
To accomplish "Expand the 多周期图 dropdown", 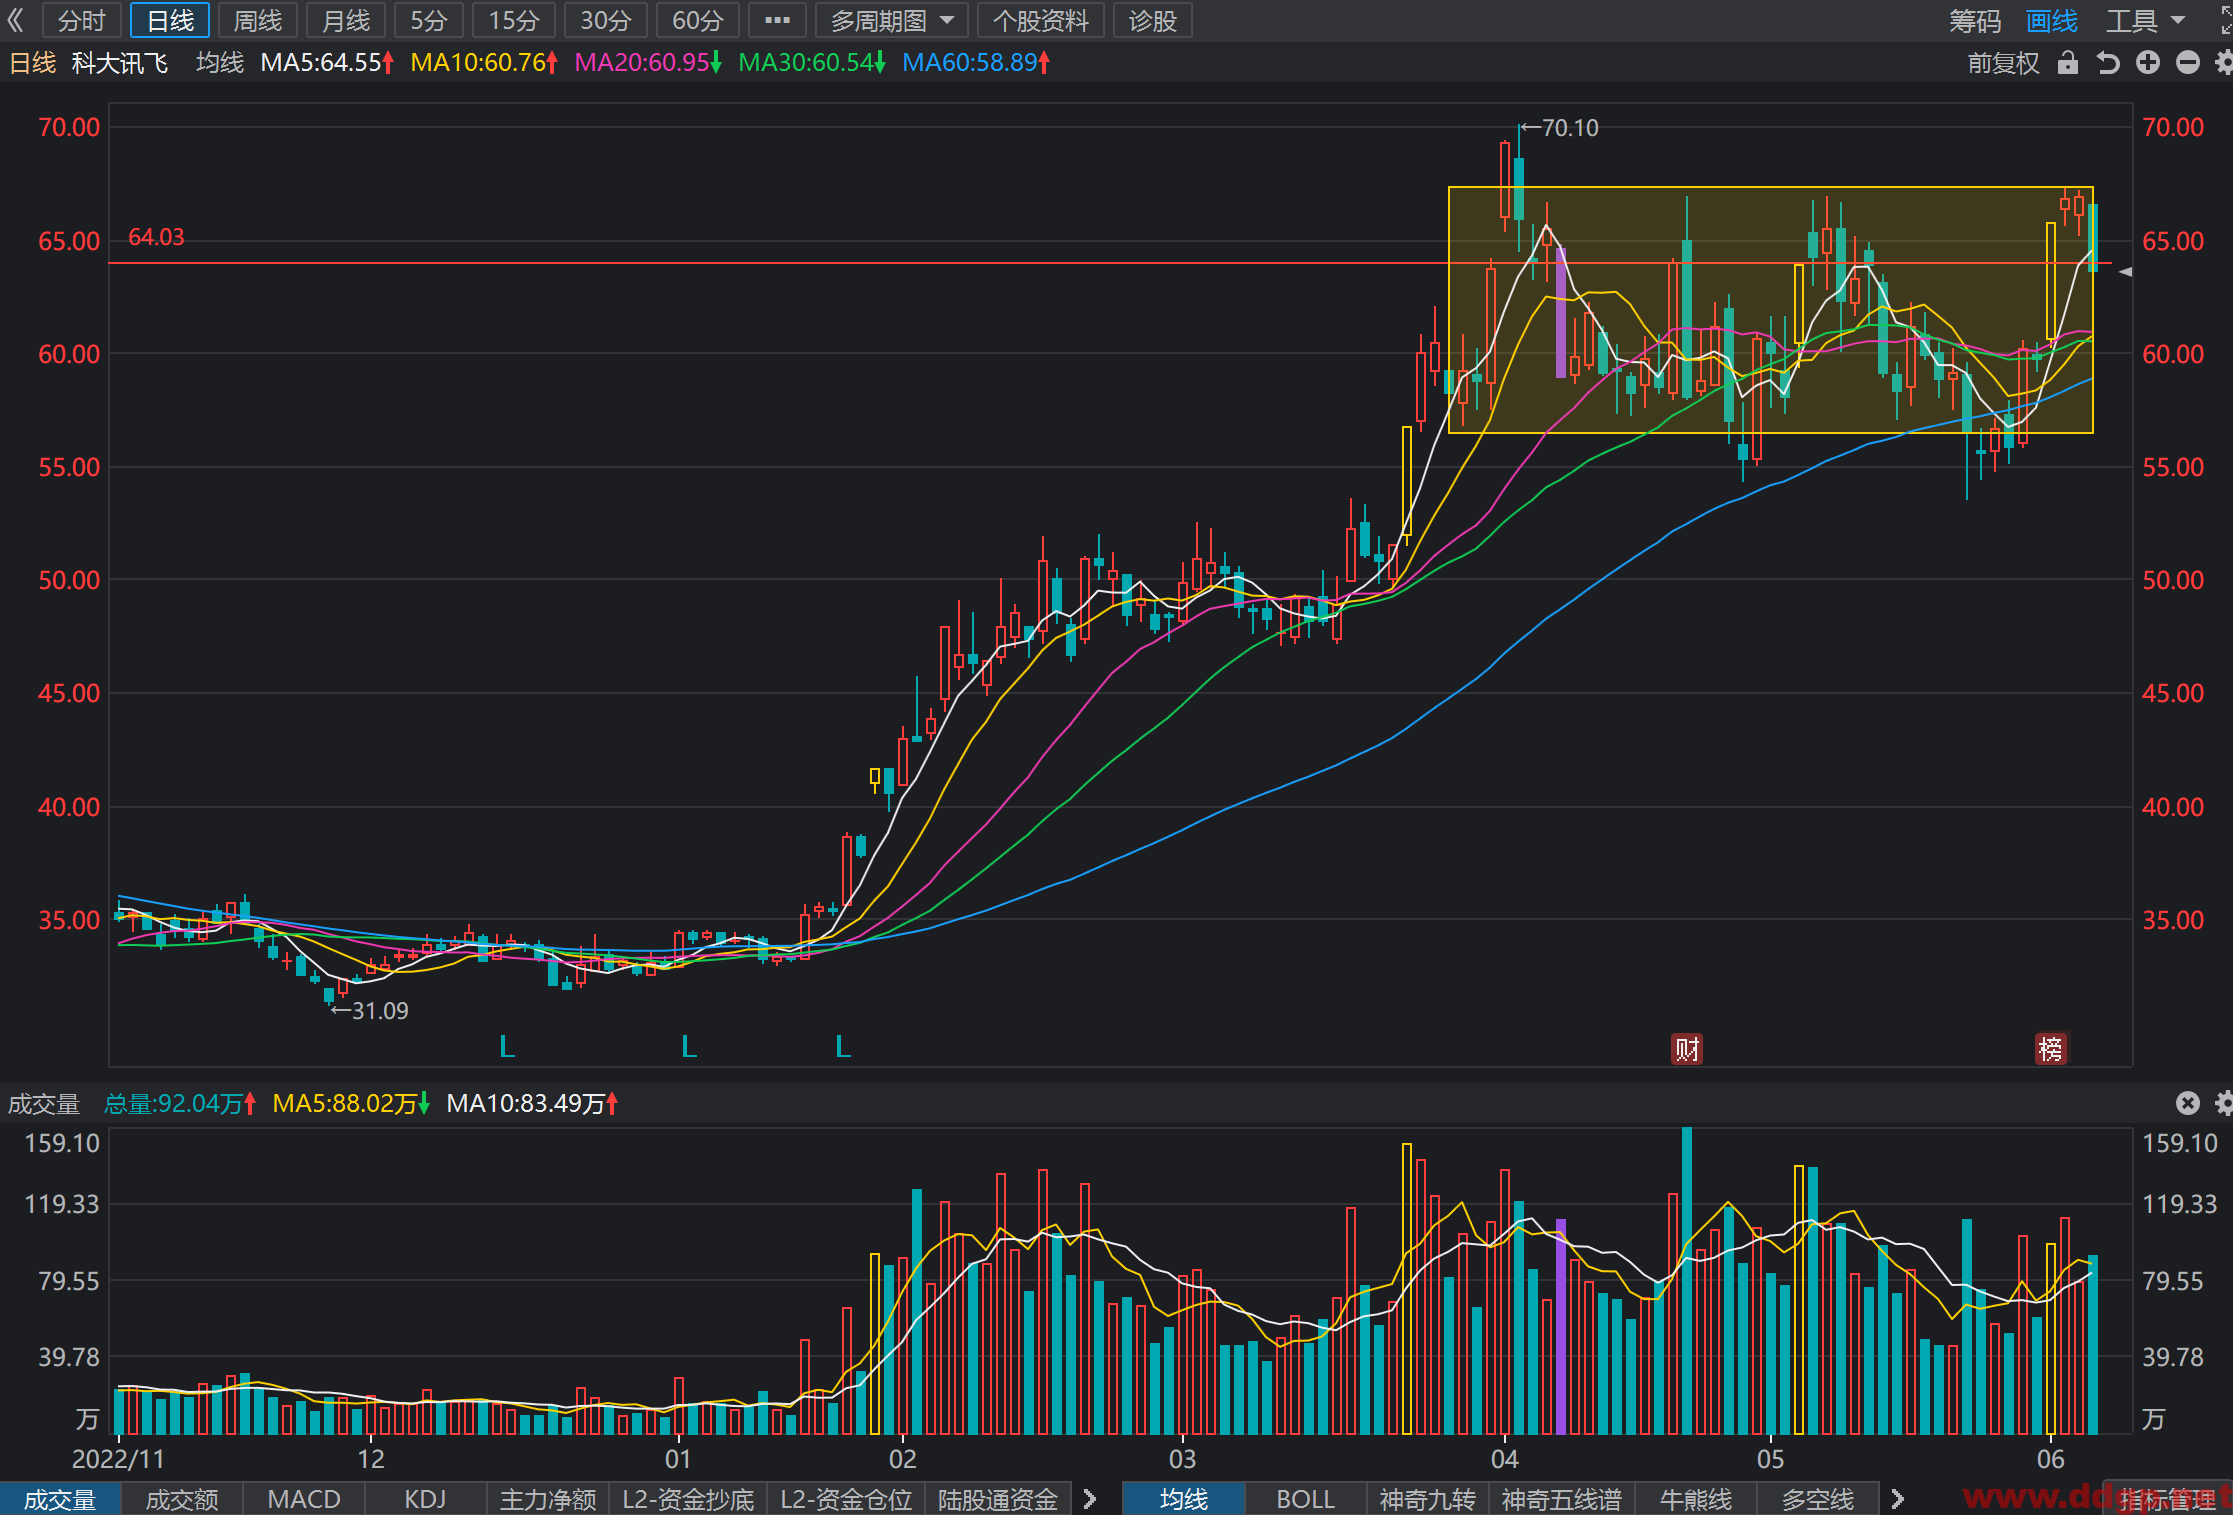I will tap(892, 20).
